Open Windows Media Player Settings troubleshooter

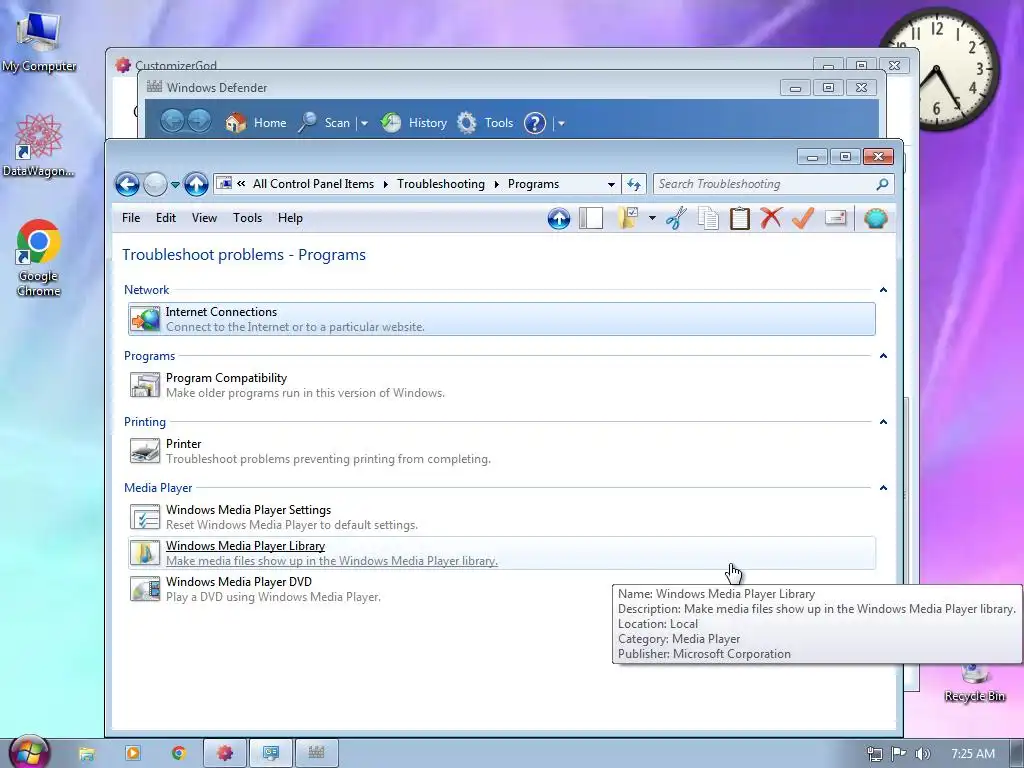pyautogui.click(x=502, y=517)
